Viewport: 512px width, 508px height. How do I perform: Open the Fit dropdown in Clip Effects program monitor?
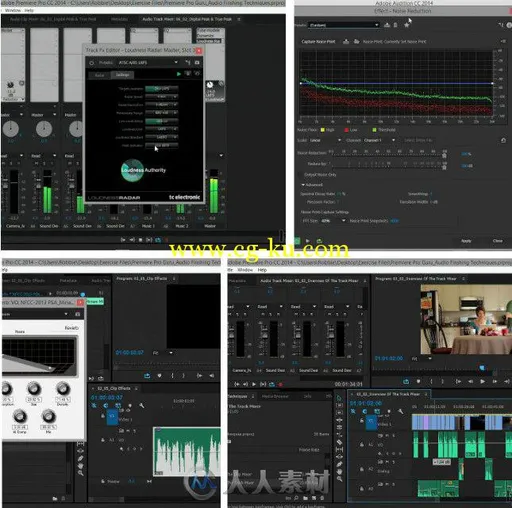pyautogui.click(x=163, y=353)
